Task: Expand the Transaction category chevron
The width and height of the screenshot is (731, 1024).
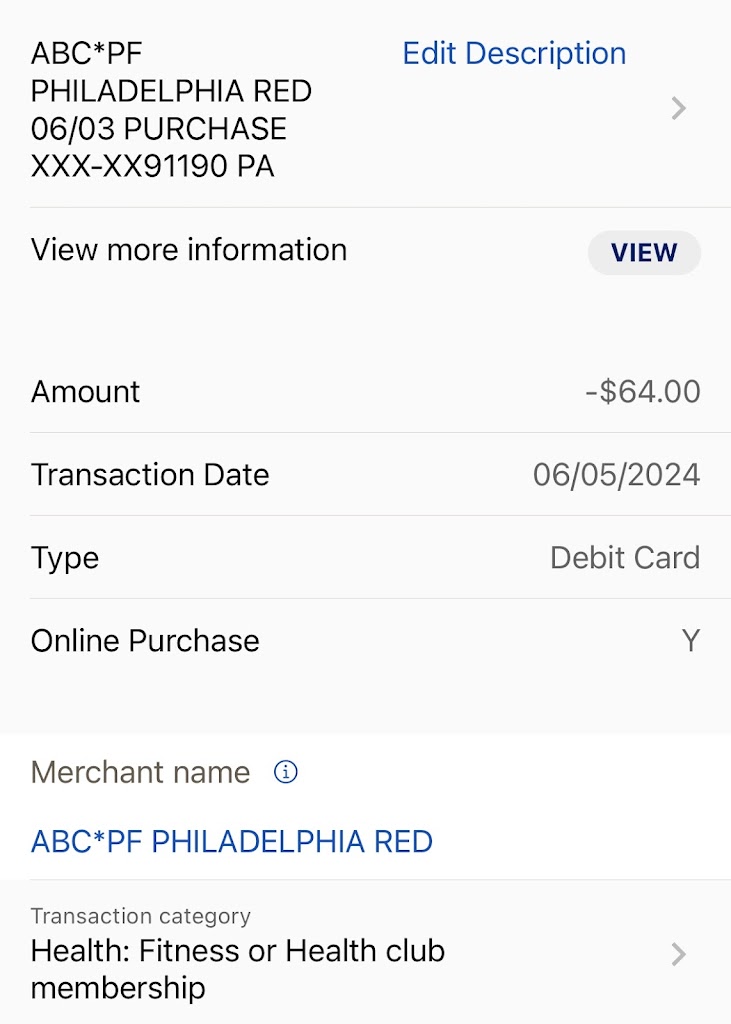Action: click(x=679, y=955)
